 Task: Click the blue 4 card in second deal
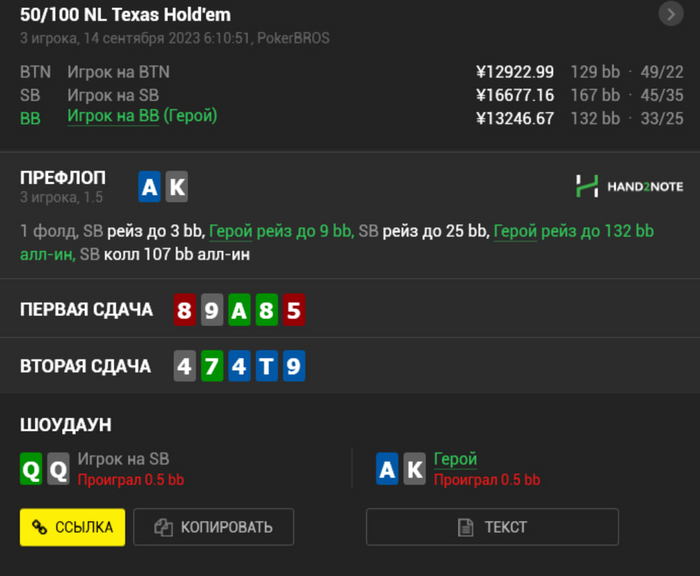click(x=239, y=366)
